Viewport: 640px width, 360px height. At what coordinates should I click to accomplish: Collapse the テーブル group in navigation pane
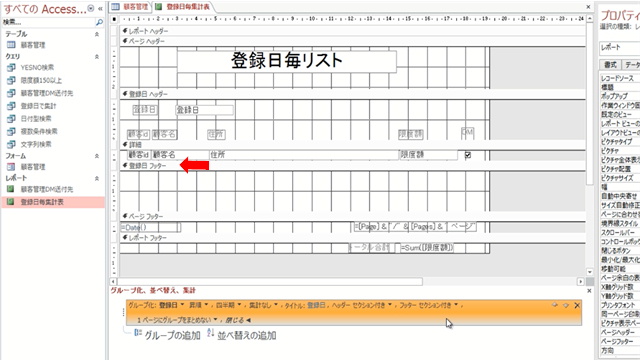point(97,34)
